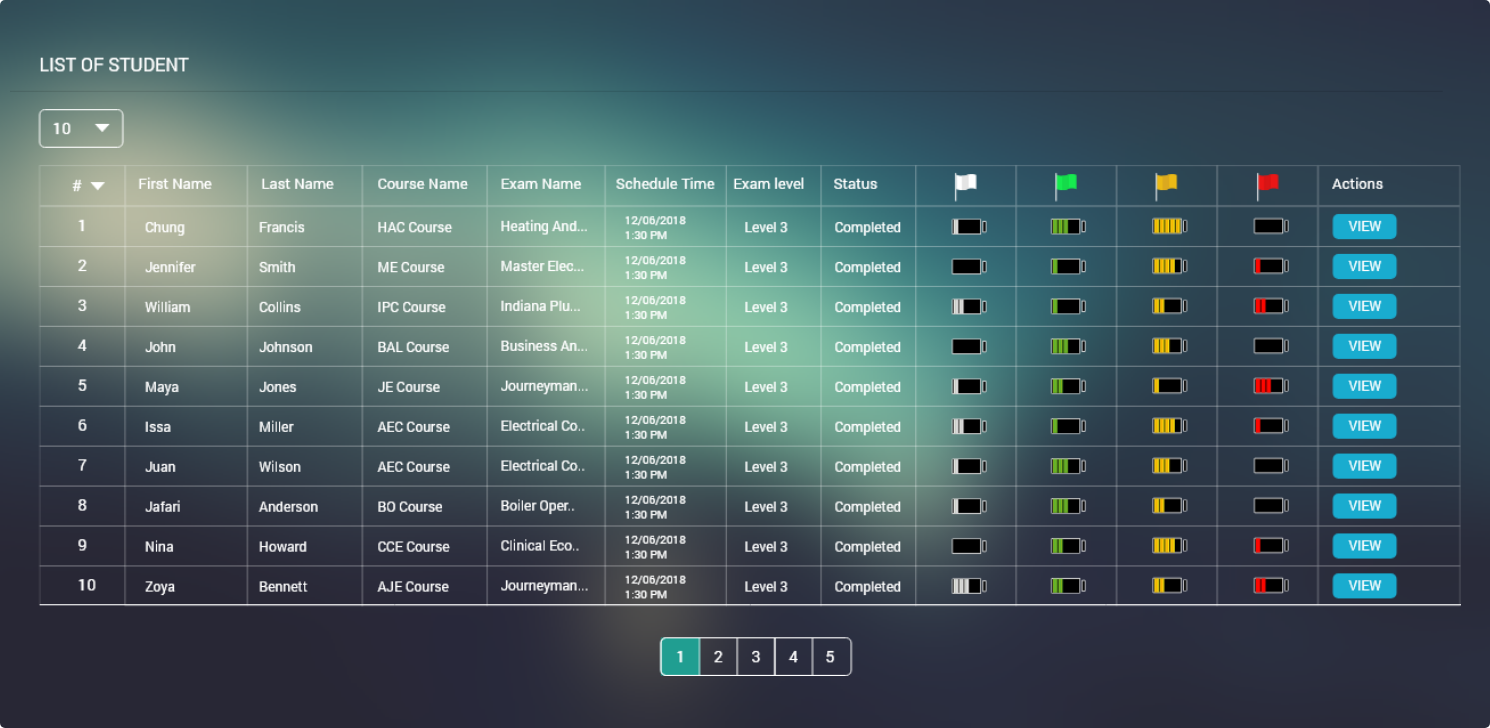
Task: Click Zoya Bennett's white flag battery indicator
Action: tap(968, 586)
